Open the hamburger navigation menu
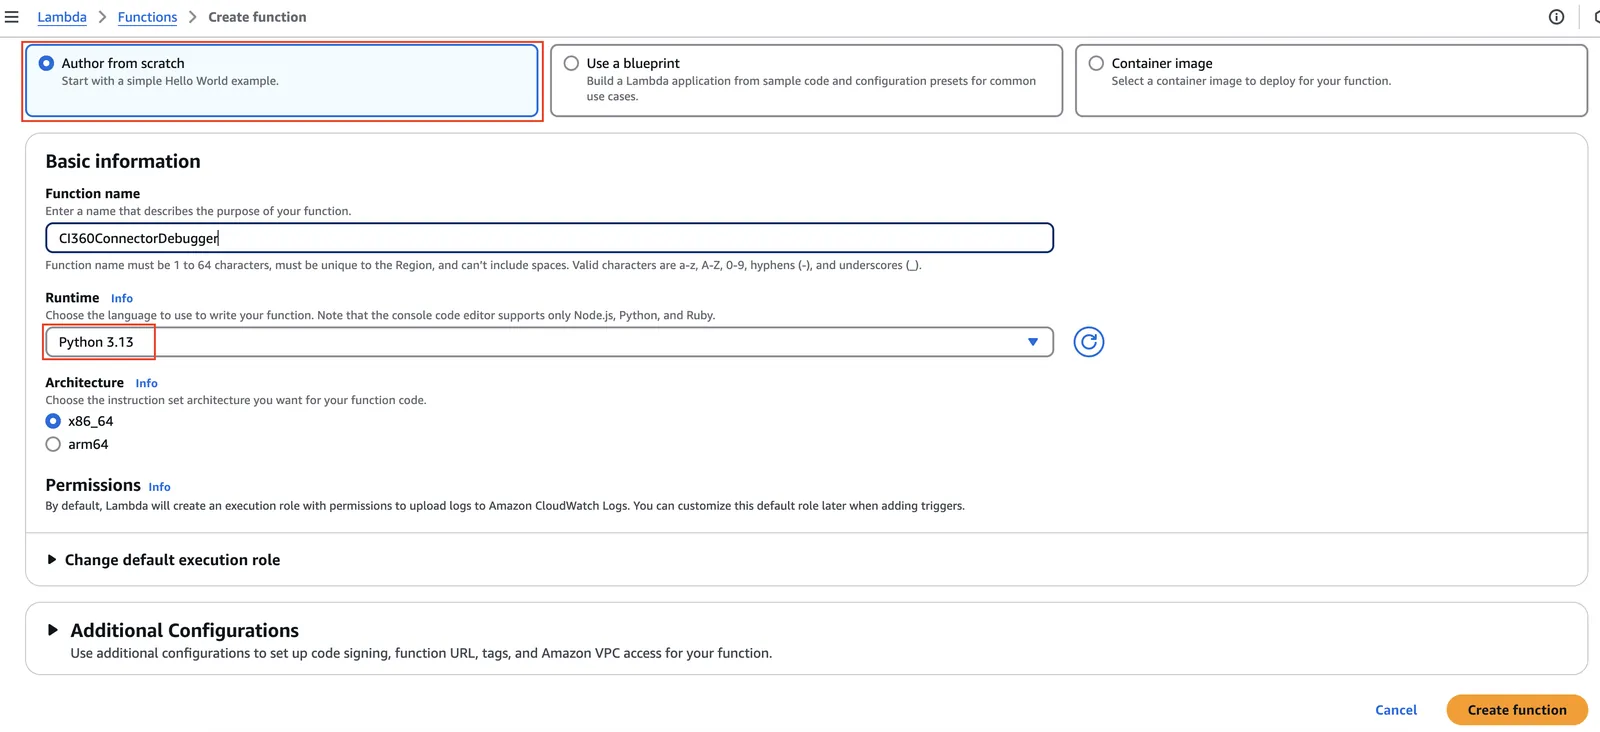 pos(12,17)
